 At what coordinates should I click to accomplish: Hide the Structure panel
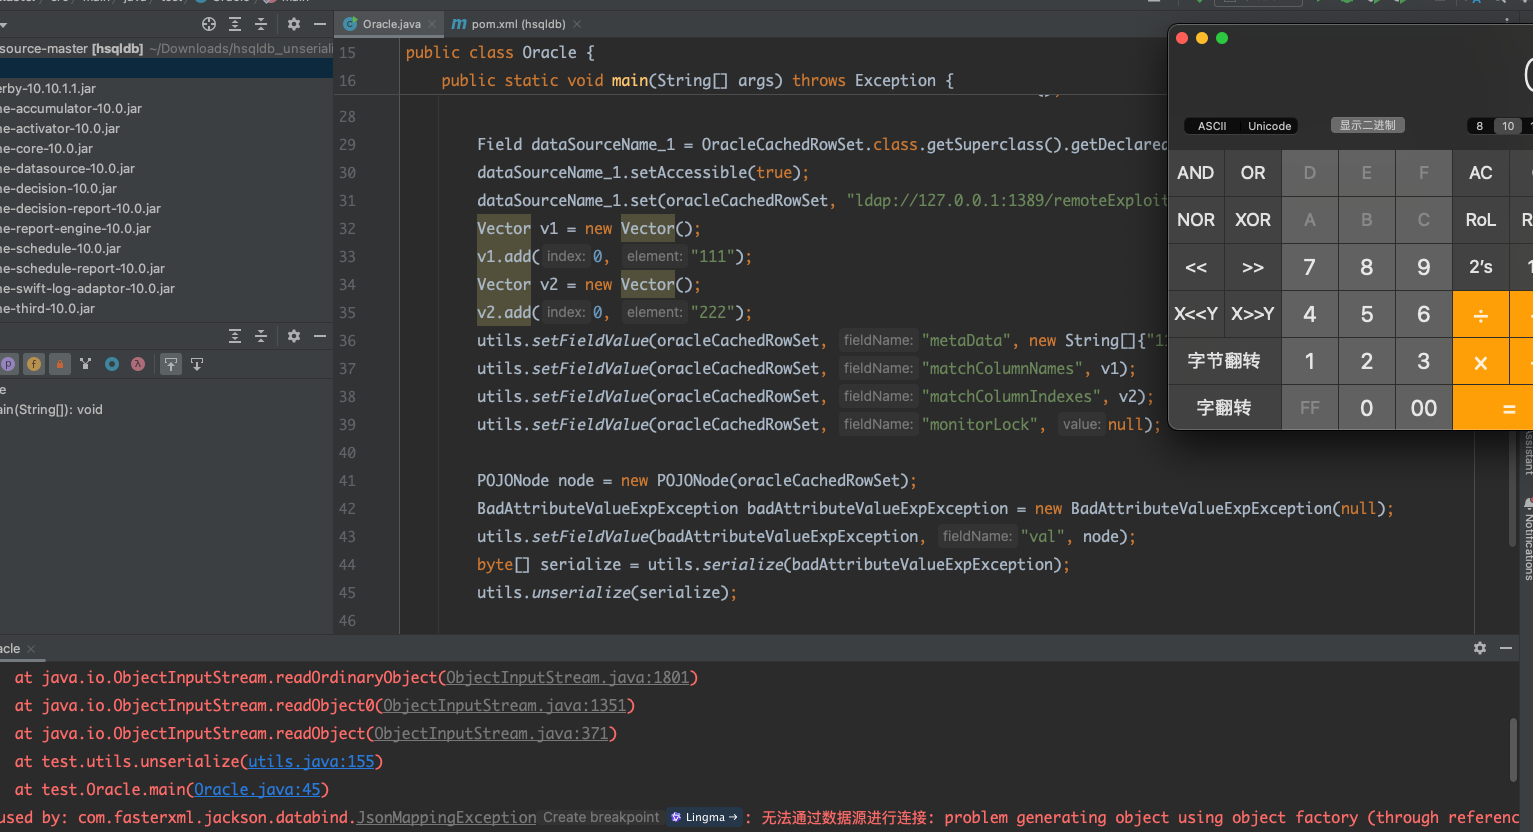point(320,336)
